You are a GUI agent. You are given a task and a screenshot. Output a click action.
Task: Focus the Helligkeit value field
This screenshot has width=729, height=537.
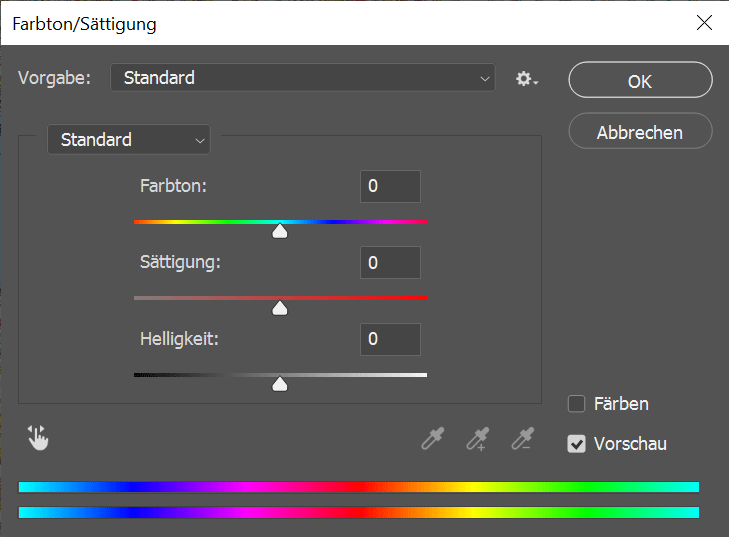coord(391,339)
